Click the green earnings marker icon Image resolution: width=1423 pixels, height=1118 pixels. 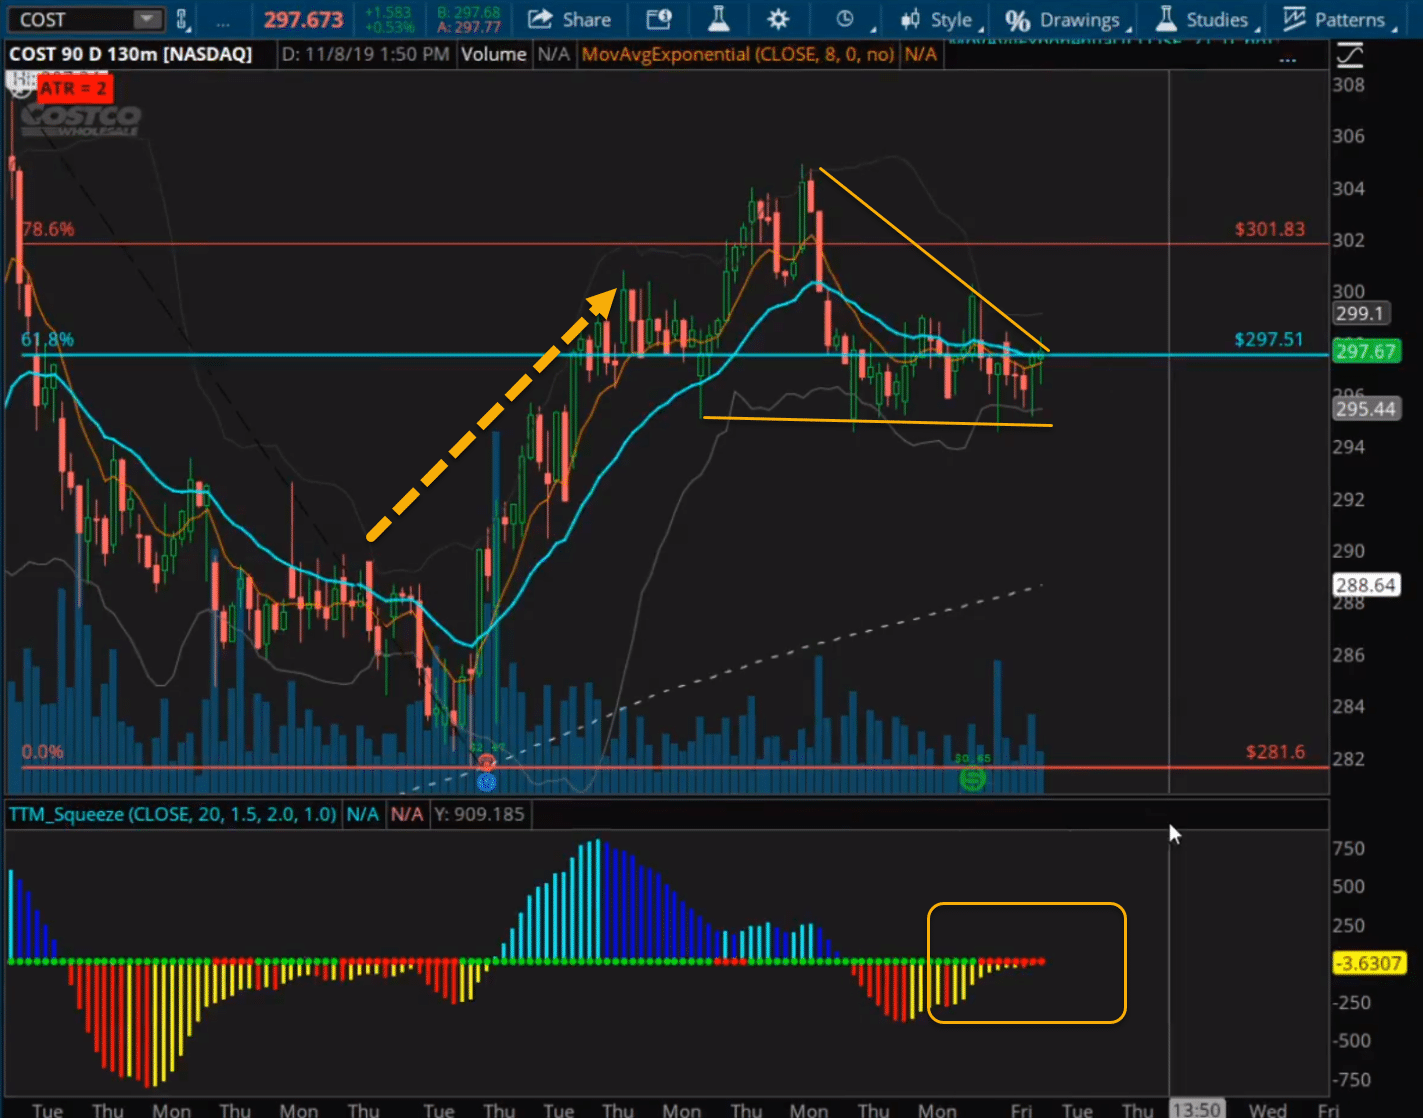tap(972, 778)
